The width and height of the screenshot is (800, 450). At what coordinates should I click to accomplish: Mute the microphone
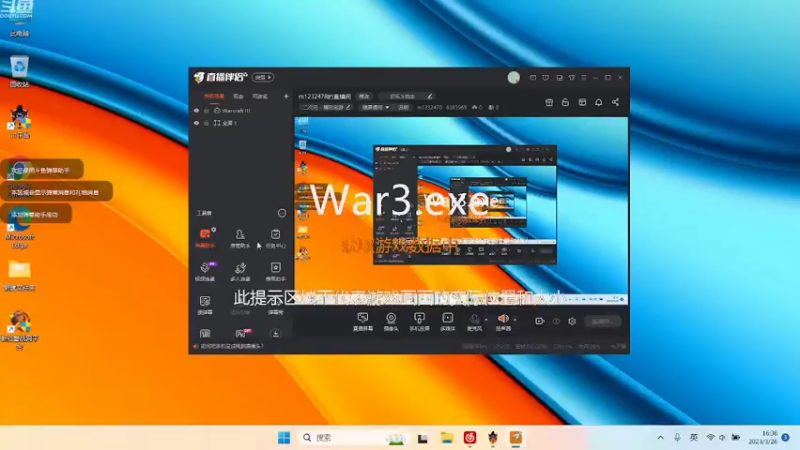tap(474, 322)
